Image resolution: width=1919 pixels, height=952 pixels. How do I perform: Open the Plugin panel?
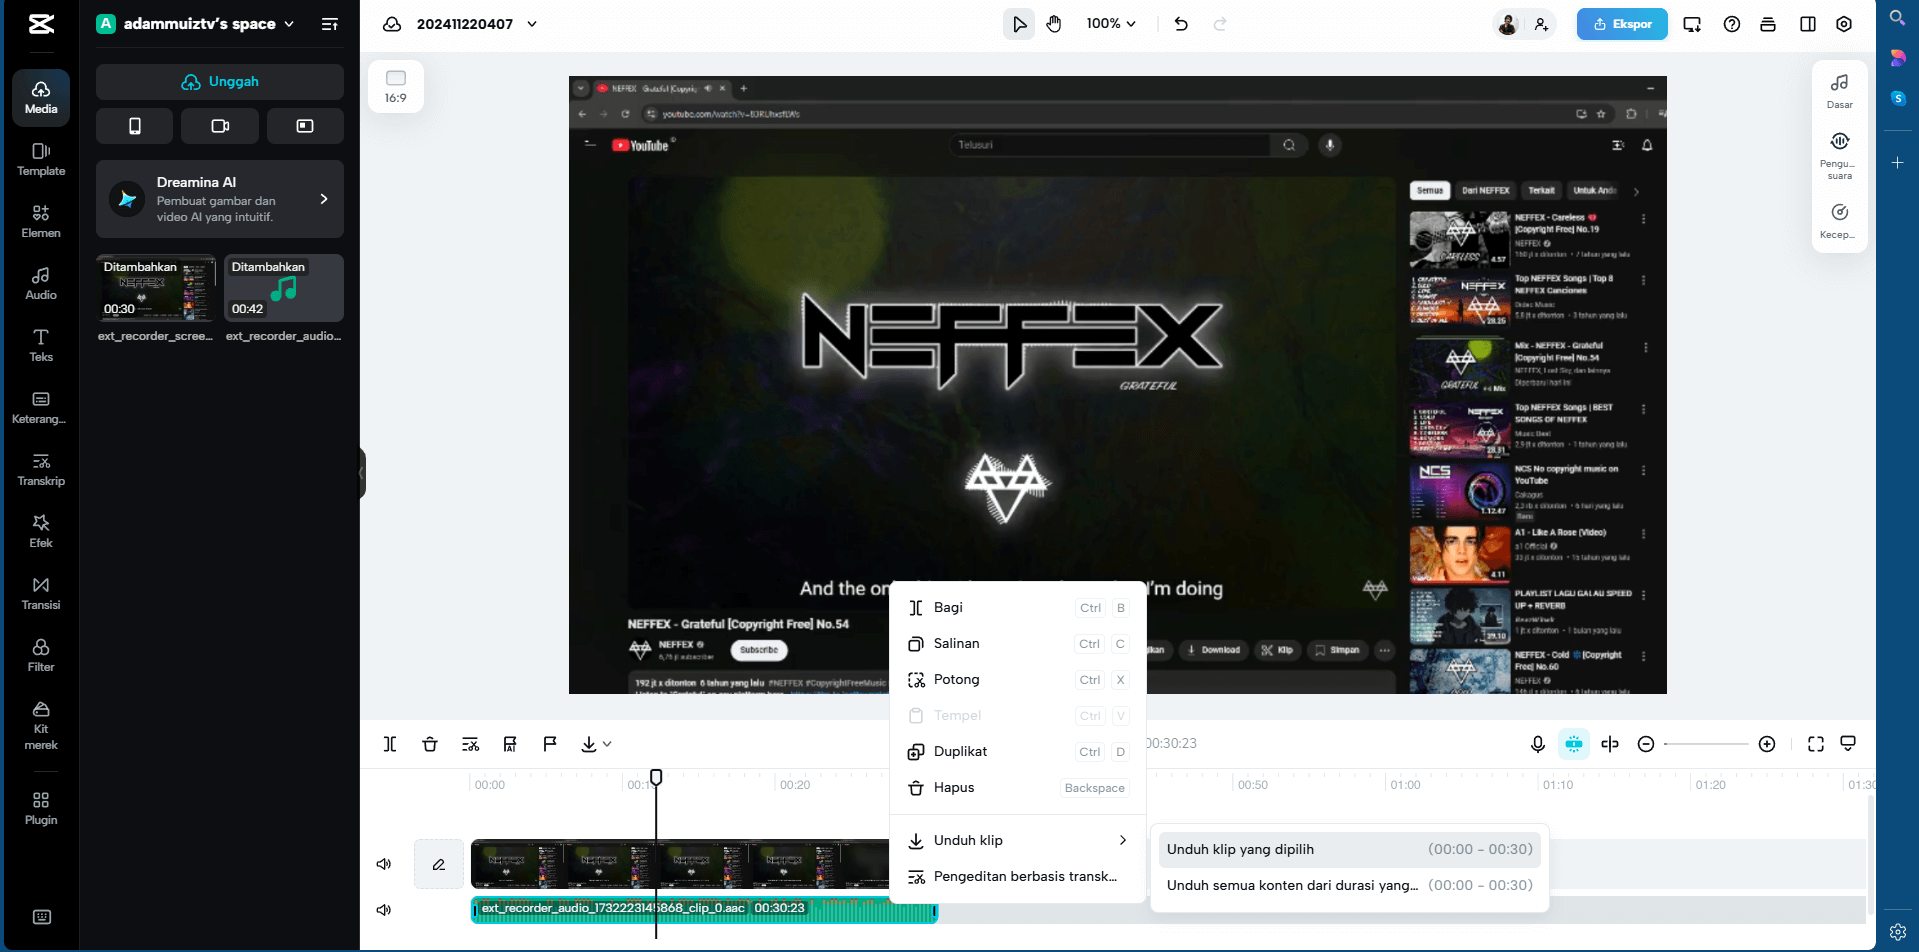click(41, 808)
